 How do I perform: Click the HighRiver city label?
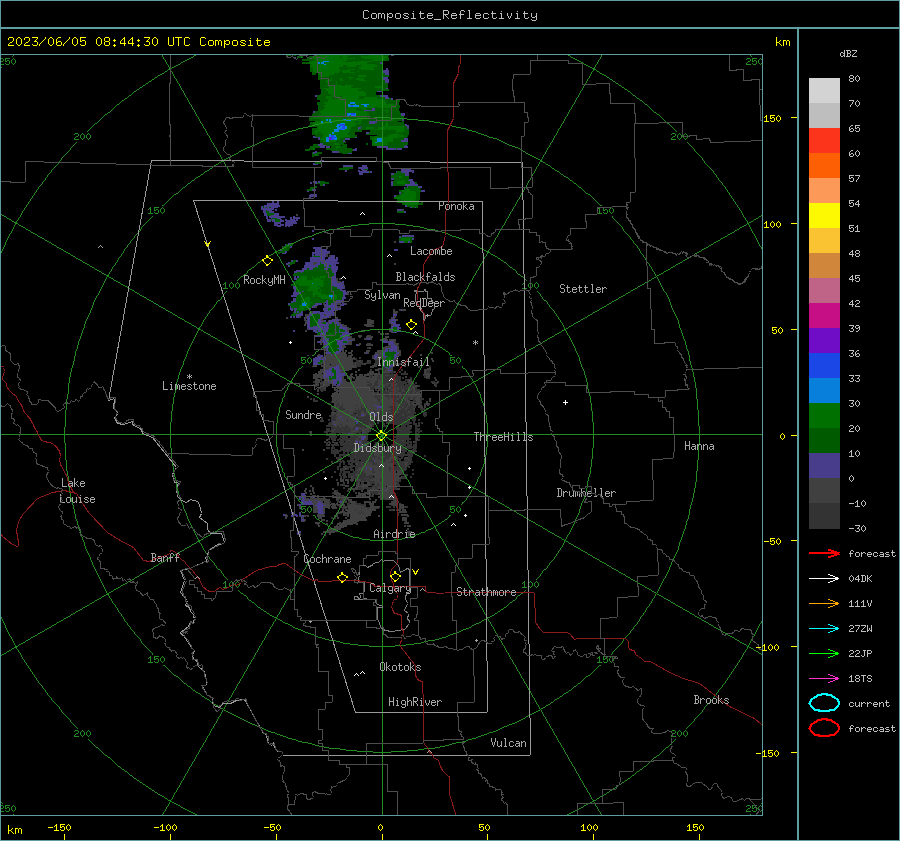pyautogui.click(x=415, y=702)
